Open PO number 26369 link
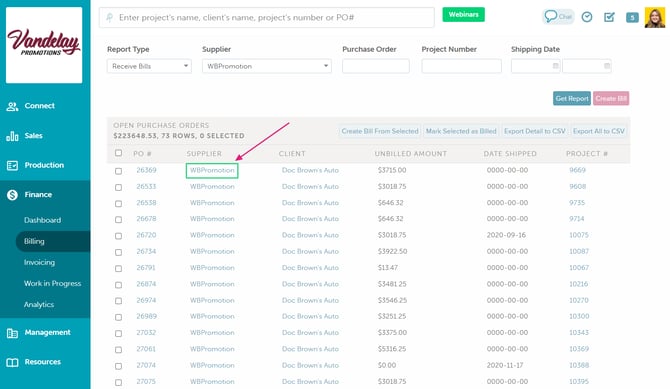The width and height of the screenshot is (670, 389). (x=146, y=170)
